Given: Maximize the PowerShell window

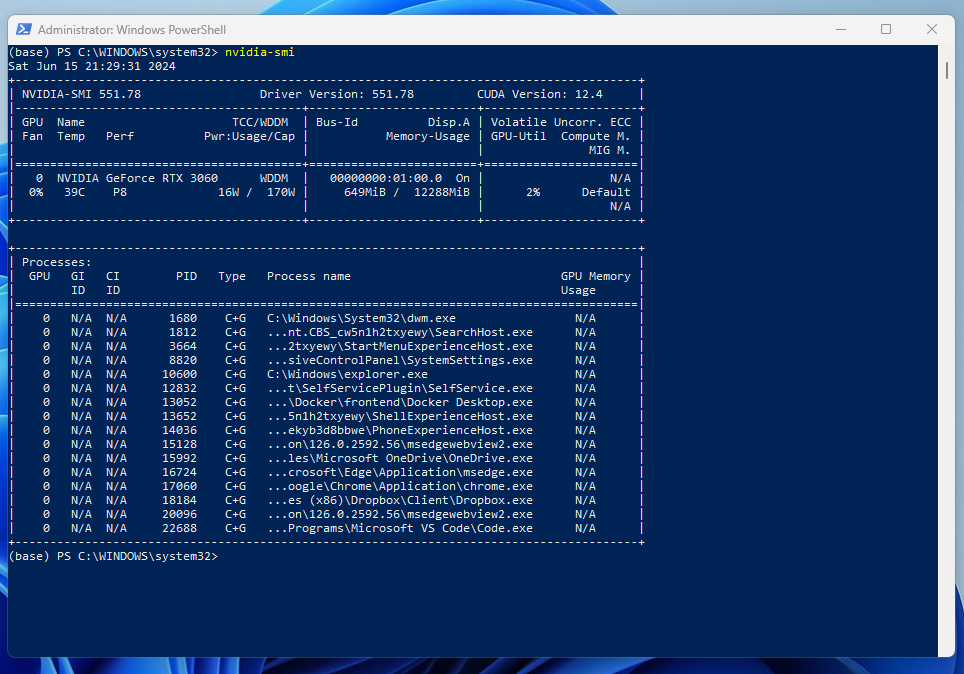Looking at the screenshot, I should pyautogui.click(x=885, y=29).
